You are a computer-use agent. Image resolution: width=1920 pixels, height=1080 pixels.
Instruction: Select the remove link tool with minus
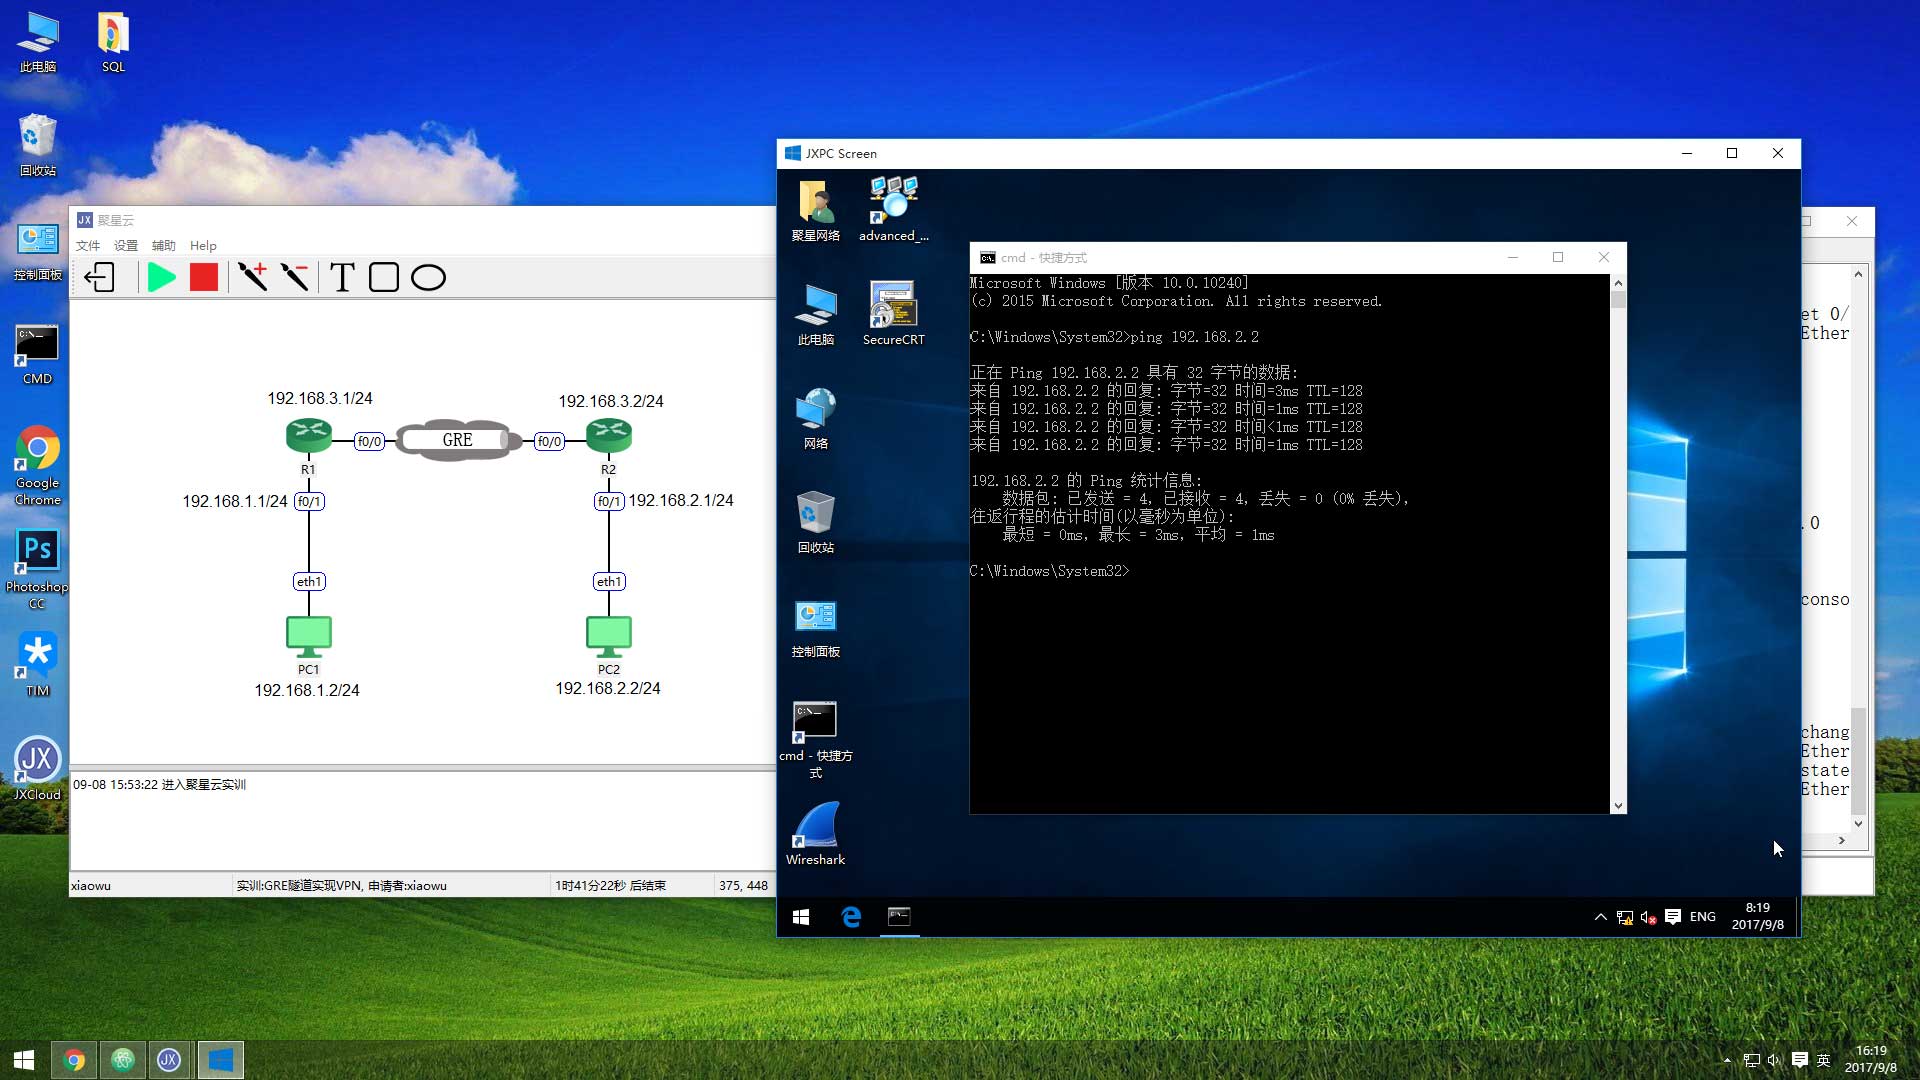point(294,277)
